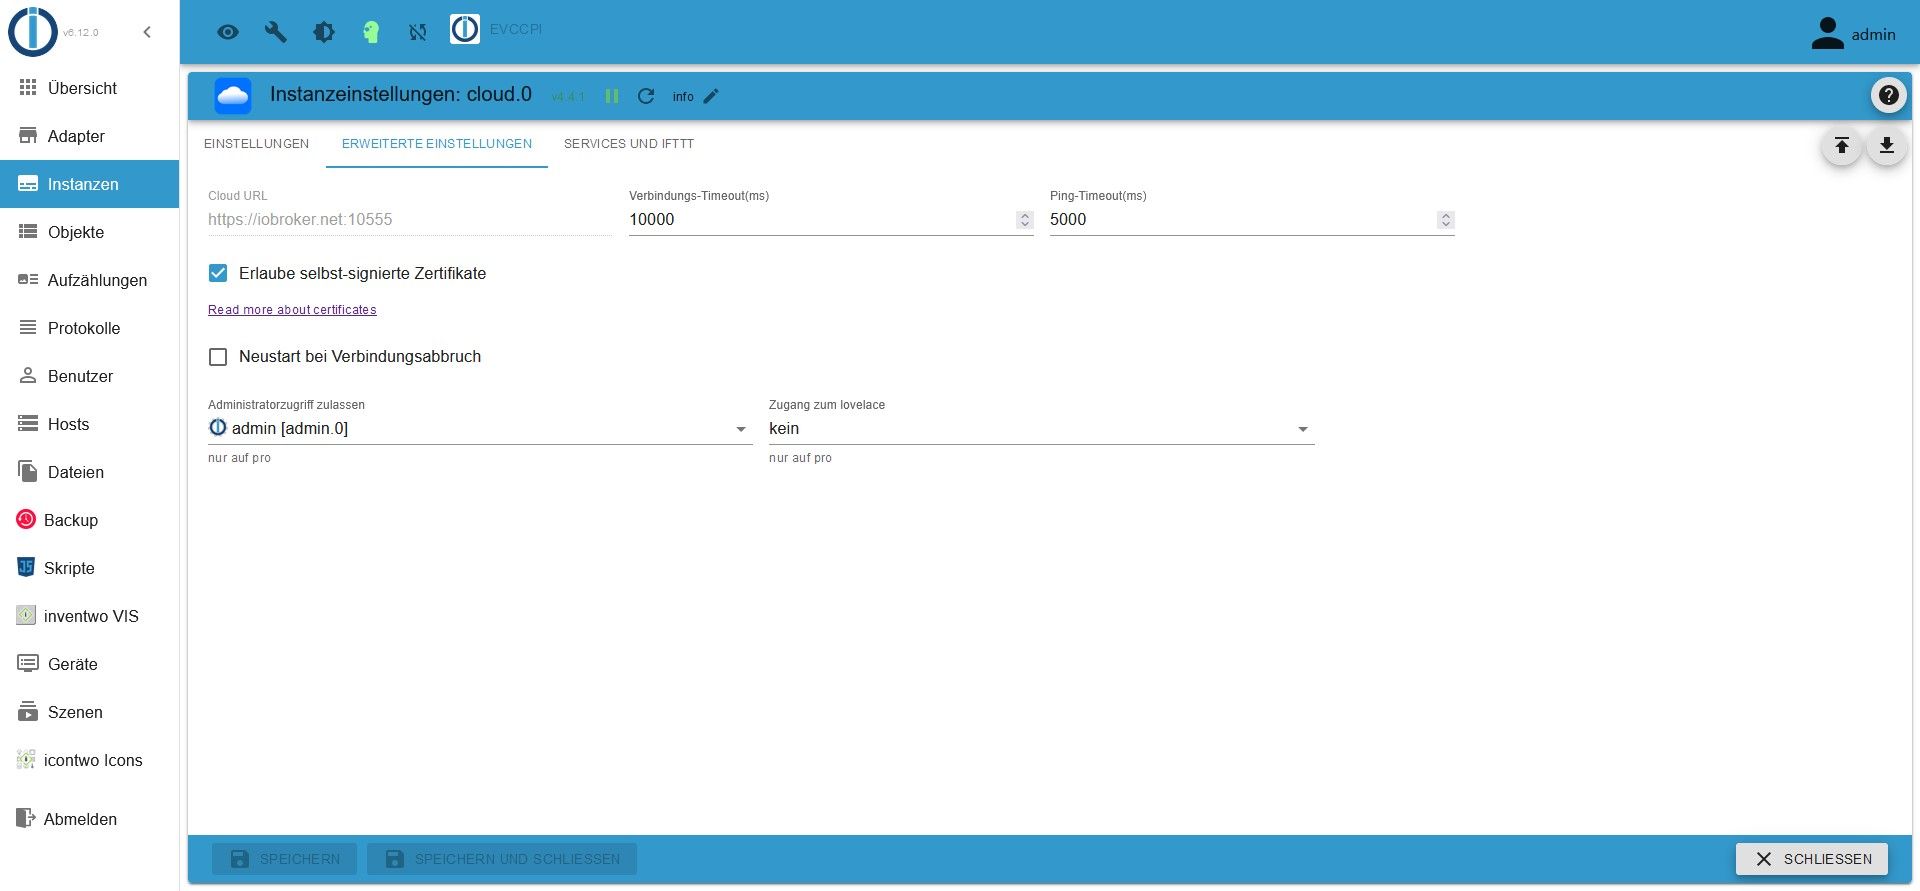Open Backup in the sidebar
1920x891 pixels.
pyautogui.click(x=89, y=520)
